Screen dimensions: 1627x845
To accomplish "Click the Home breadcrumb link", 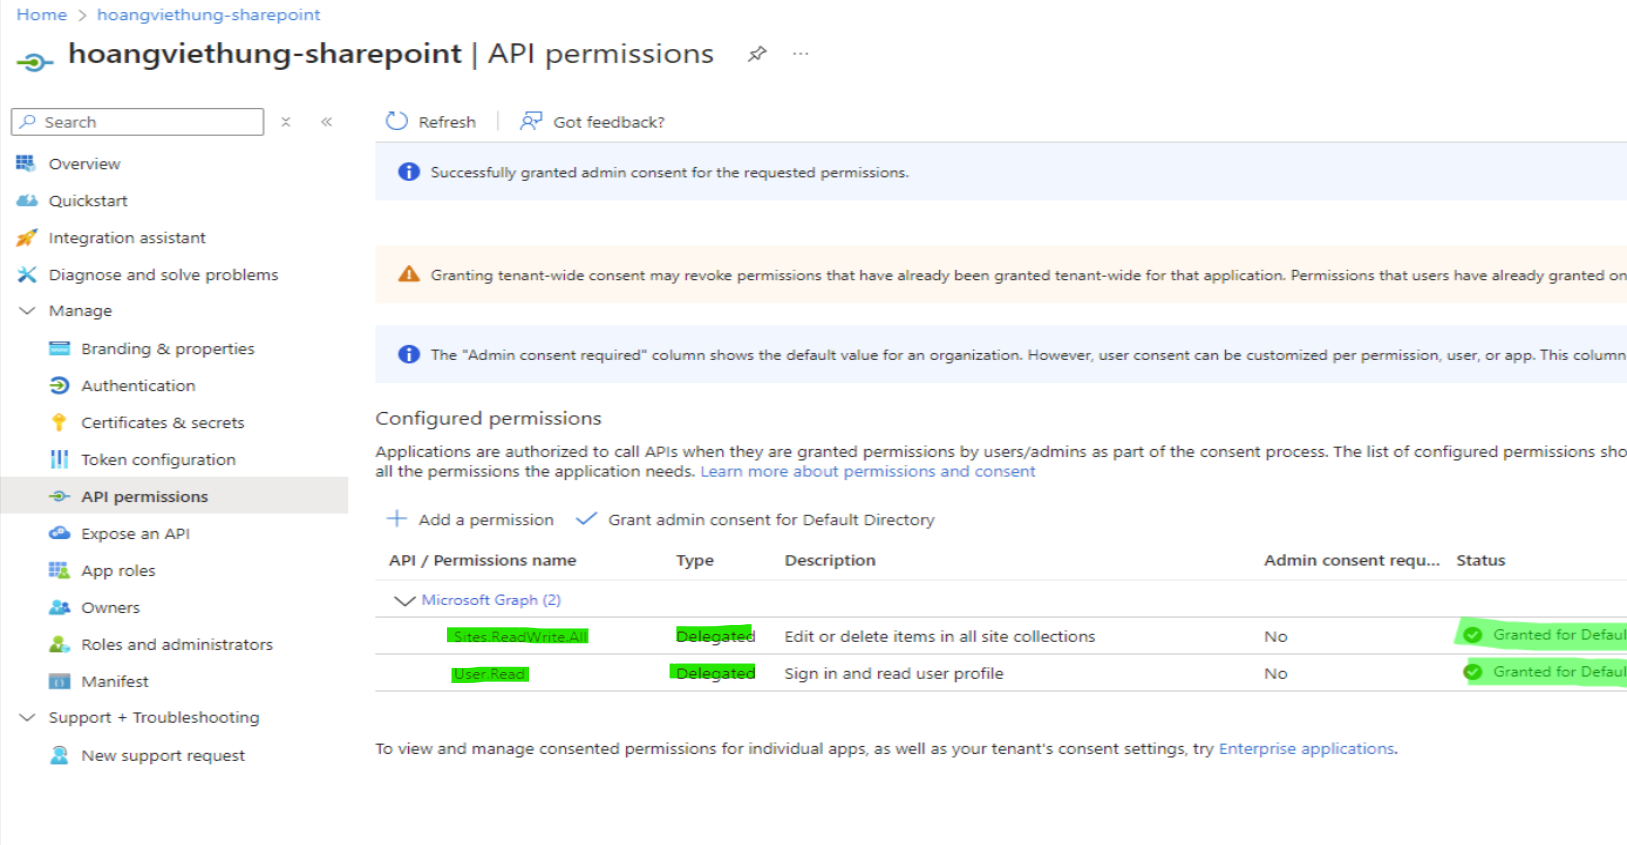I will click(x=42, y=15).
